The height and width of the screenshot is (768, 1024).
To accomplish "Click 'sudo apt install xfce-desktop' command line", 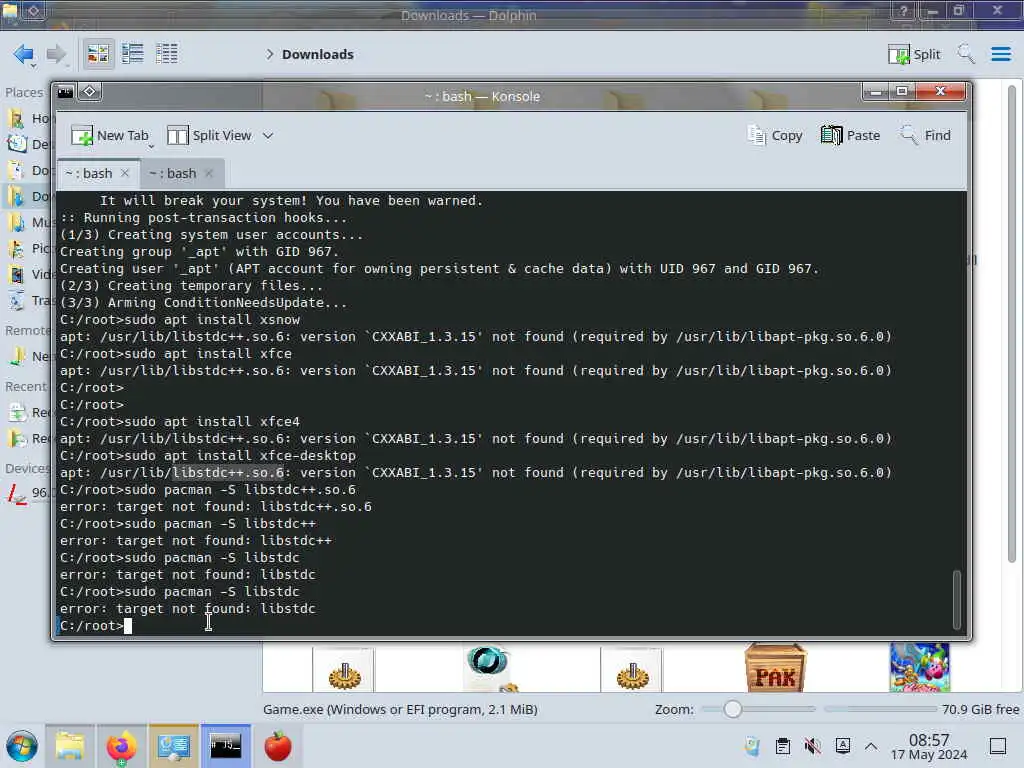I will [x=208, y=456].
